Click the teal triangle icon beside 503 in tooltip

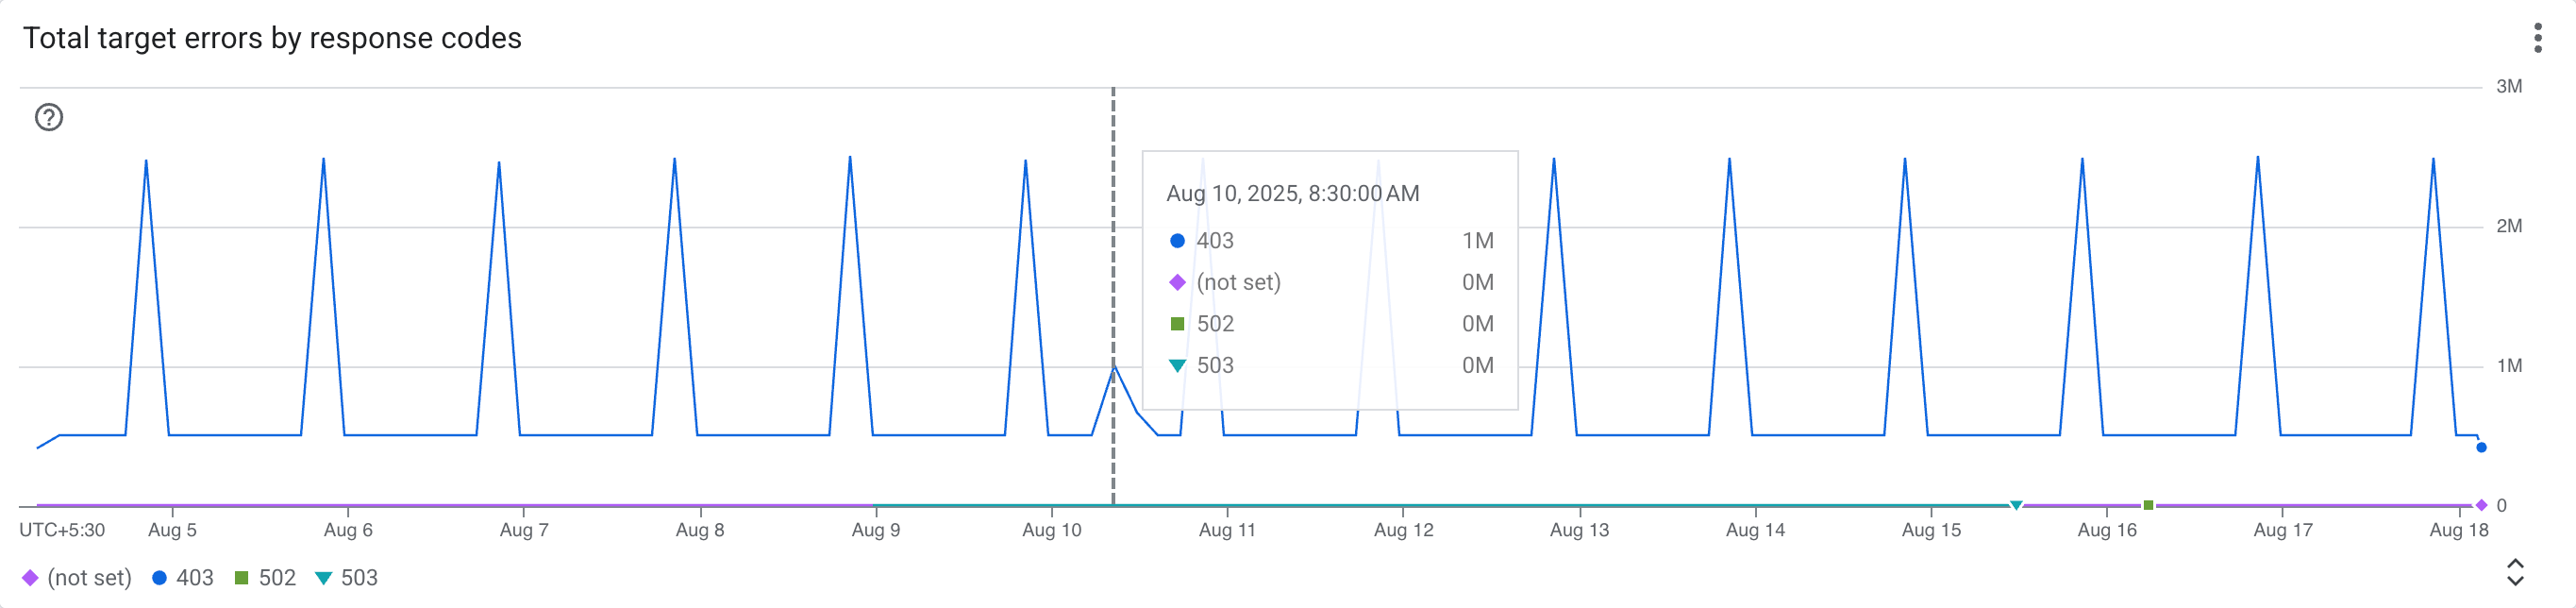click(1177, 365)
